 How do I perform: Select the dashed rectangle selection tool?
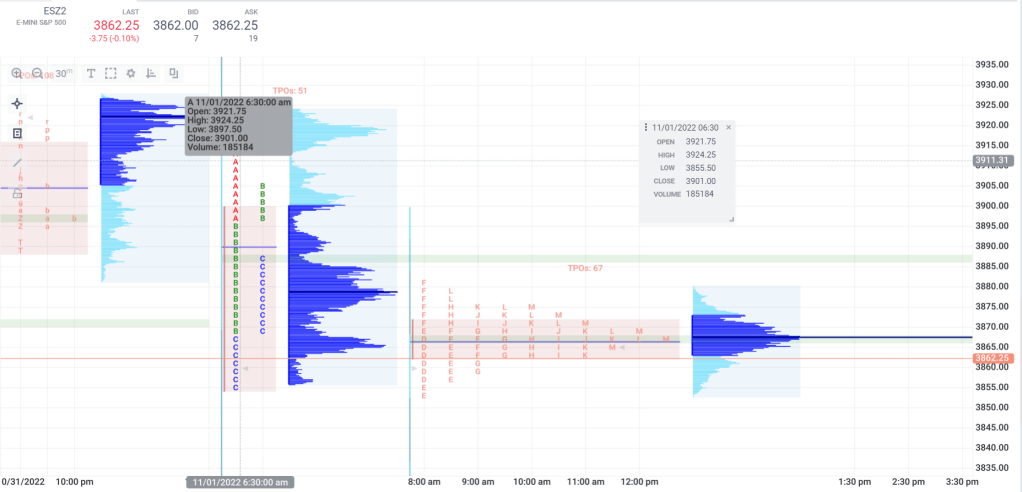pos(110,73)
